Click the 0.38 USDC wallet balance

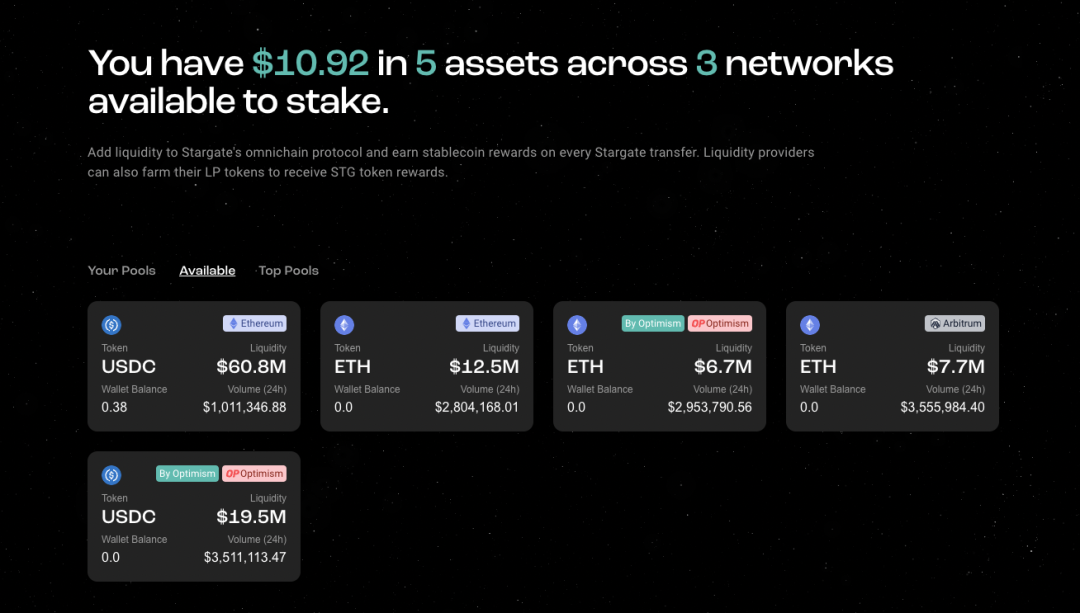[x=114, y=408]
